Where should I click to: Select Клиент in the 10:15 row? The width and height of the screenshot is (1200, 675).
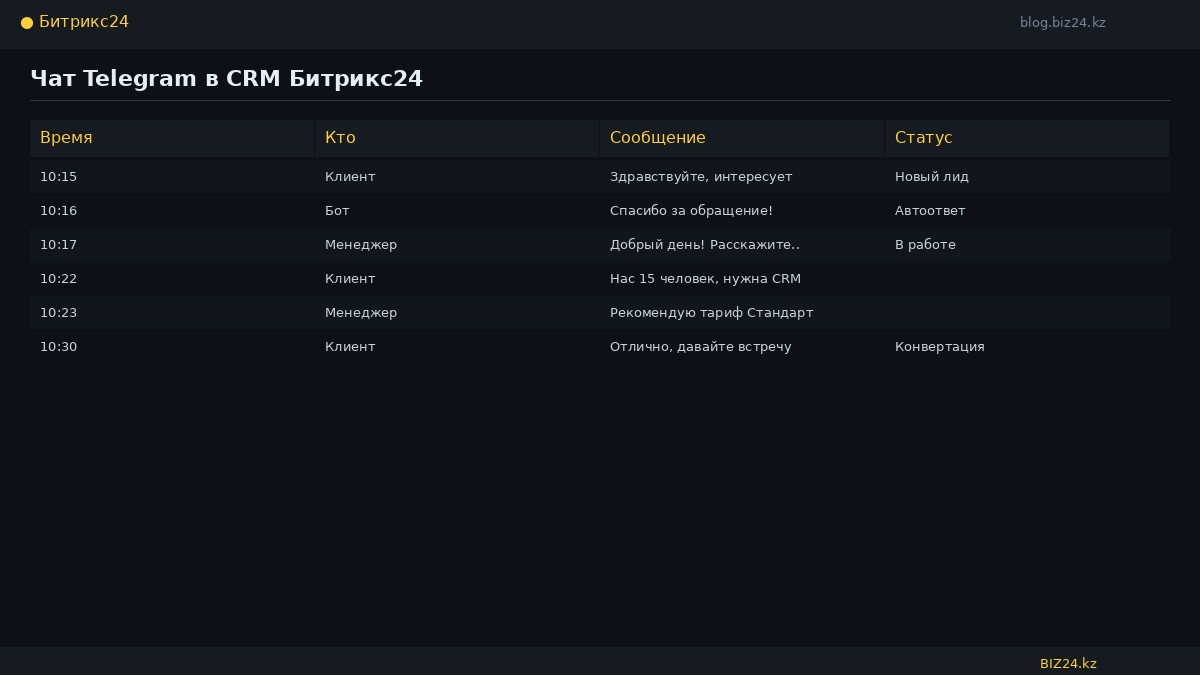[350, 177]
